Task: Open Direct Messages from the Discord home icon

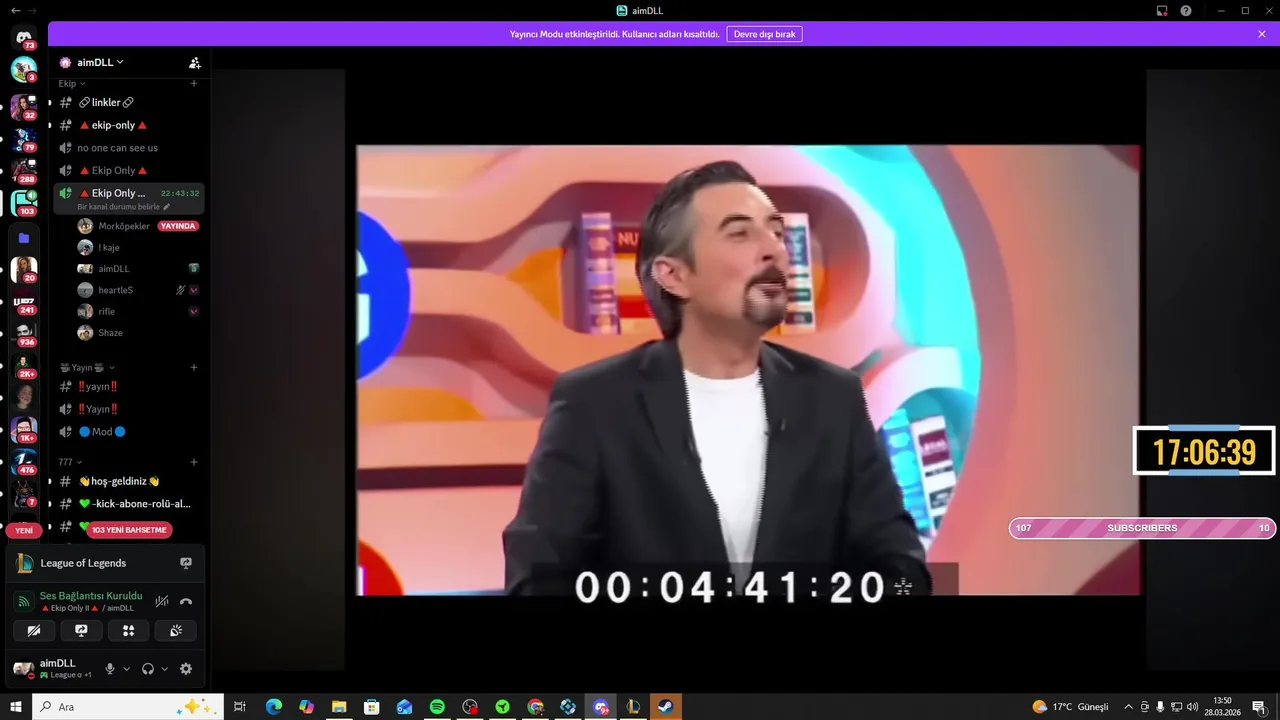Action: pyautogui.click(x=24, y=37)
